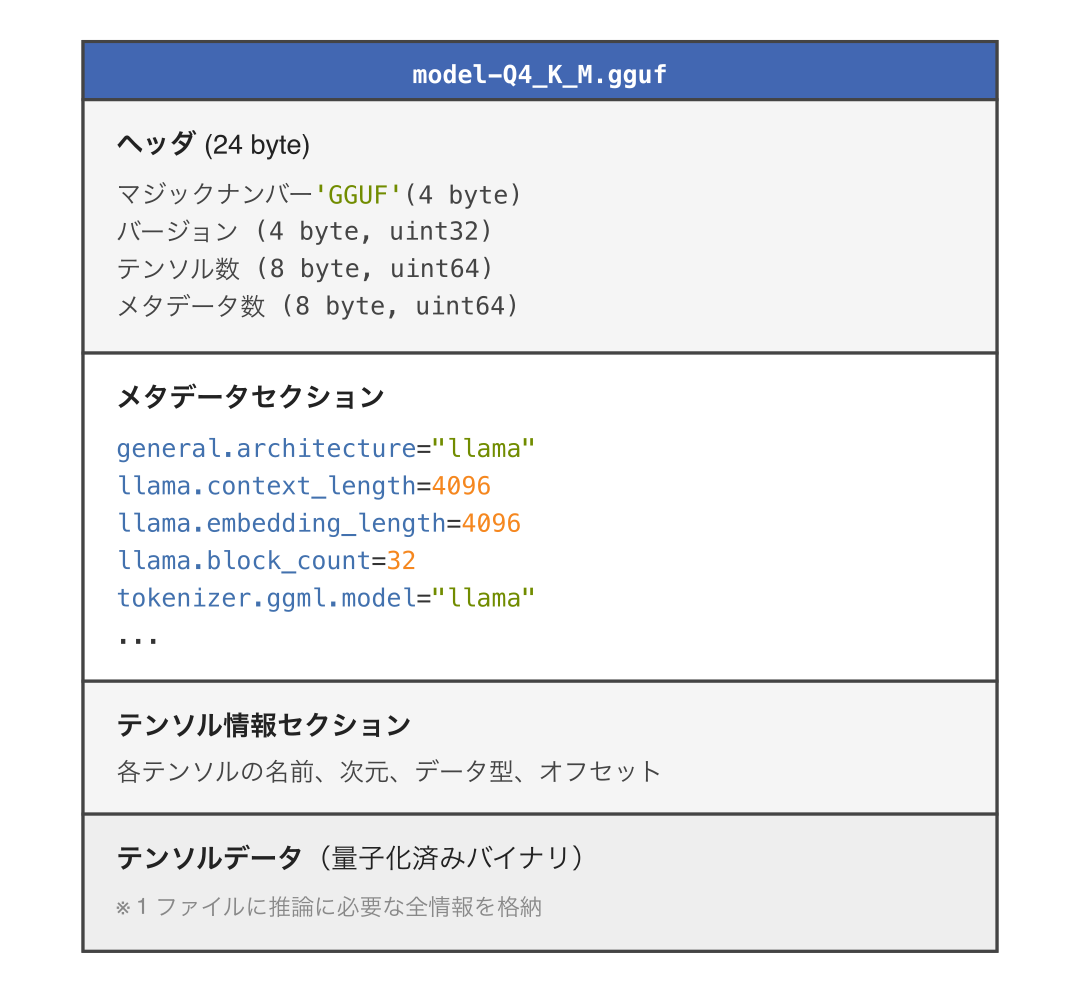Click the マジックナンバー 'GGUF' line
The height and width of the screenshot is (993, 1080).
click(318, 194)
